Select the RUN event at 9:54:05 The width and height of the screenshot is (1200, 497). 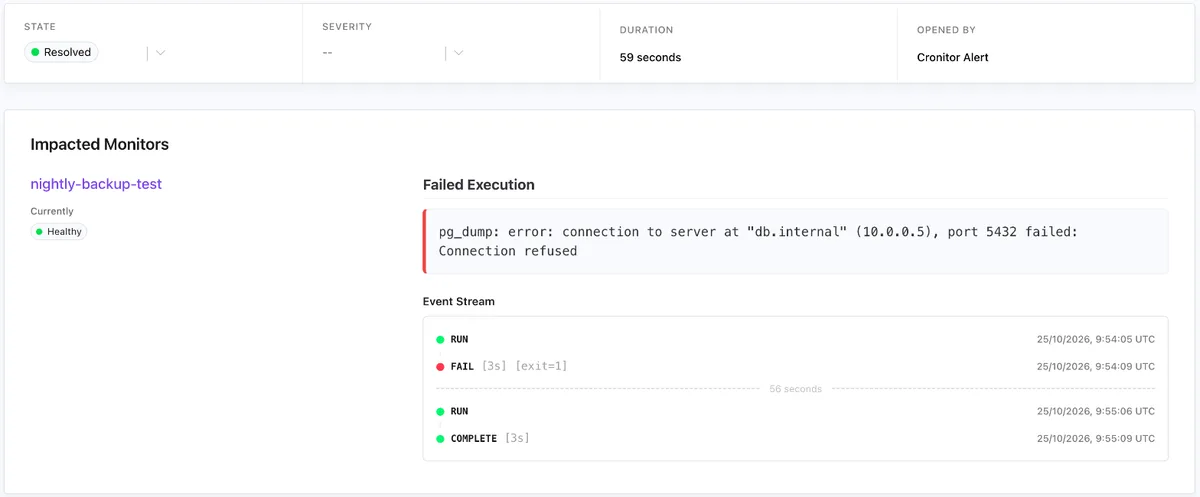pos(796,339)
